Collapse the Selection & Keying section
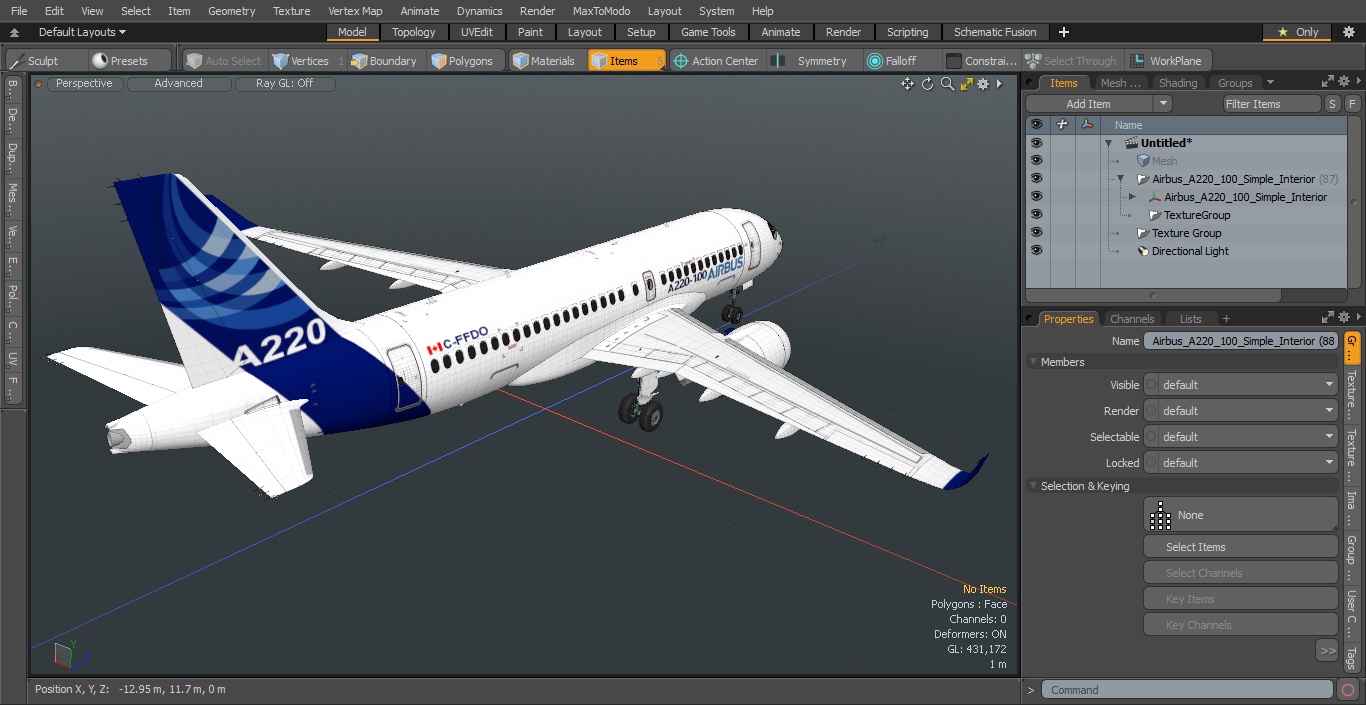Viewport: 1366px width, 705px height. pos(1033,486)
